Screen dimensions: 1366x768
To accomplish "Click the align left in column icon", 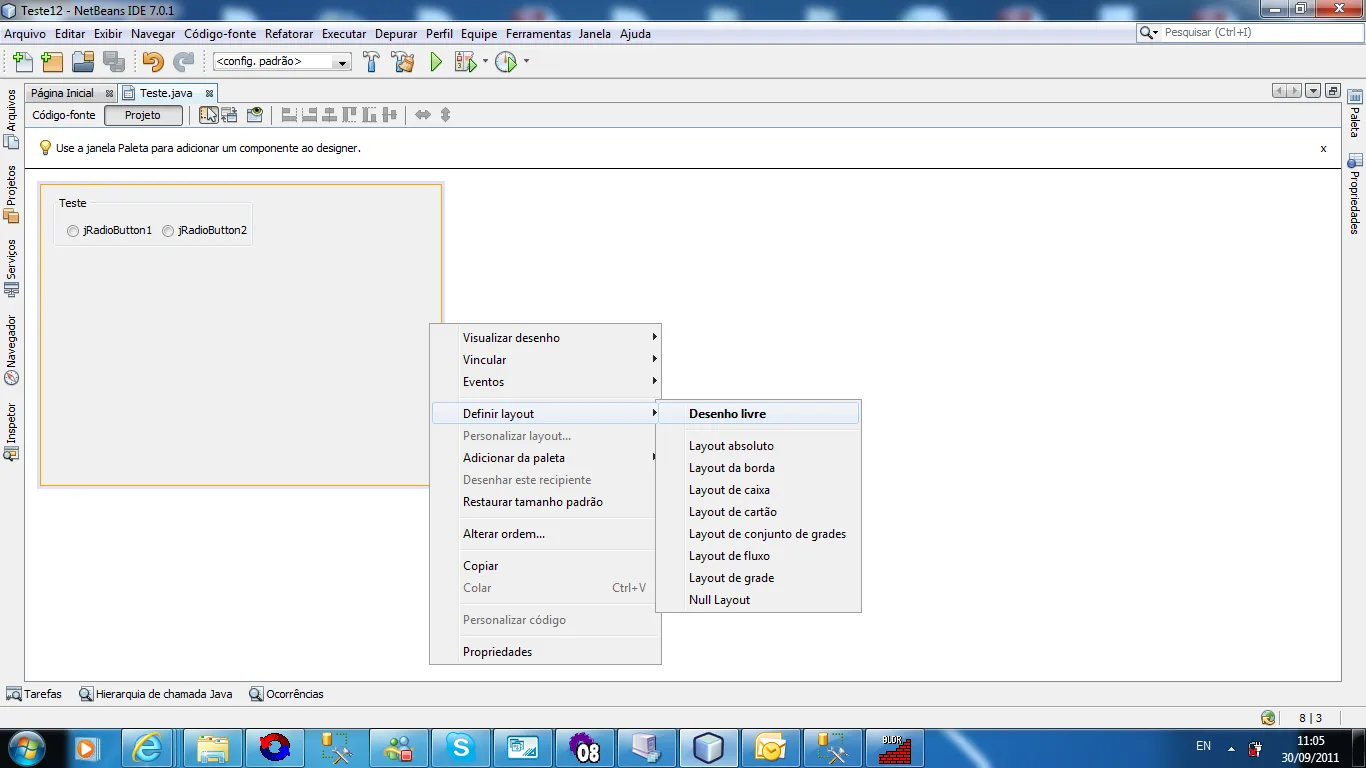I will [289, 115].
